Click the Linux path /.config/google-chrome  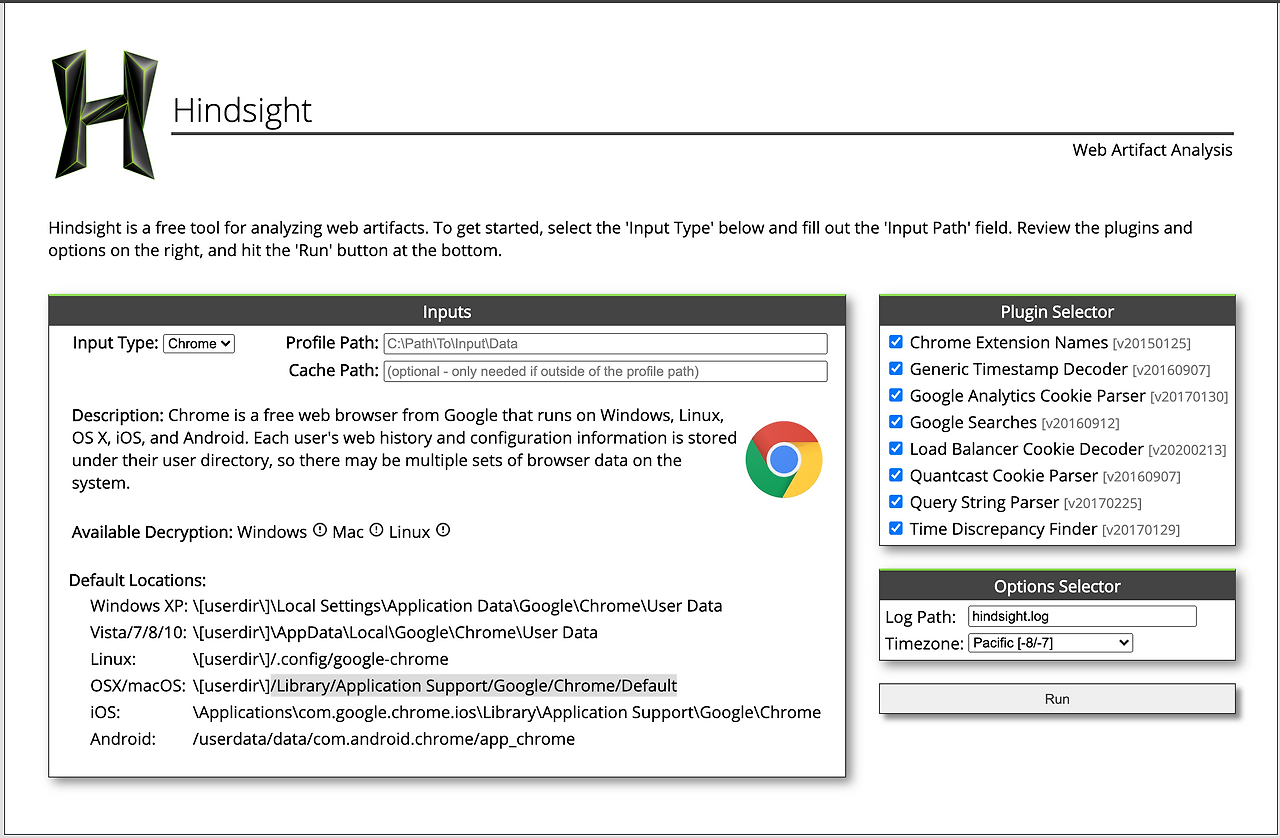point(321,659)
